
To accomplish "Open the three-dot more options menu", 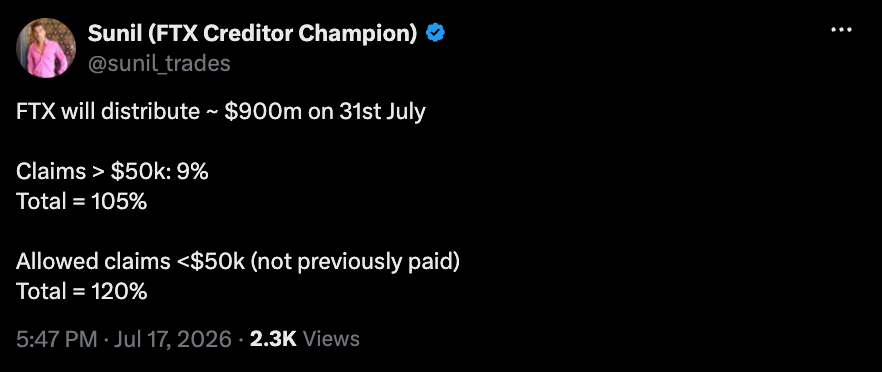I will (841, 30).
